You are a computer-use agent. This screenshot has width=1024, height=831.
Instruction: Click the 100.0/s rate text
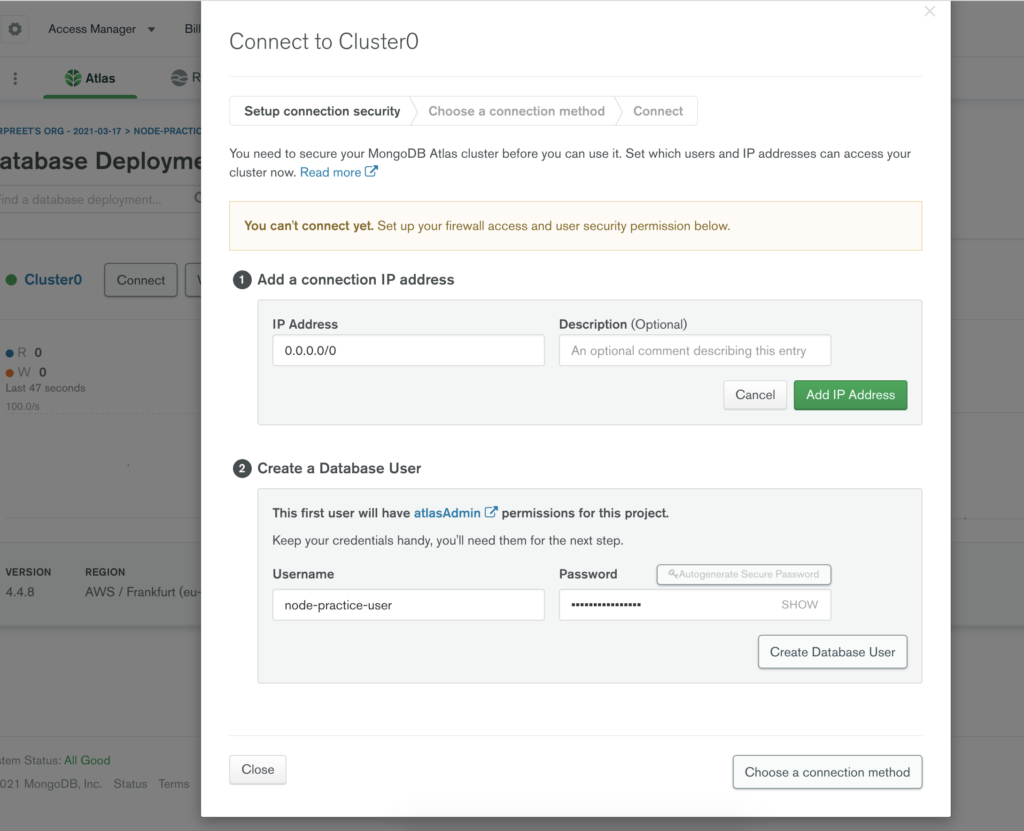tap(23, 406)
